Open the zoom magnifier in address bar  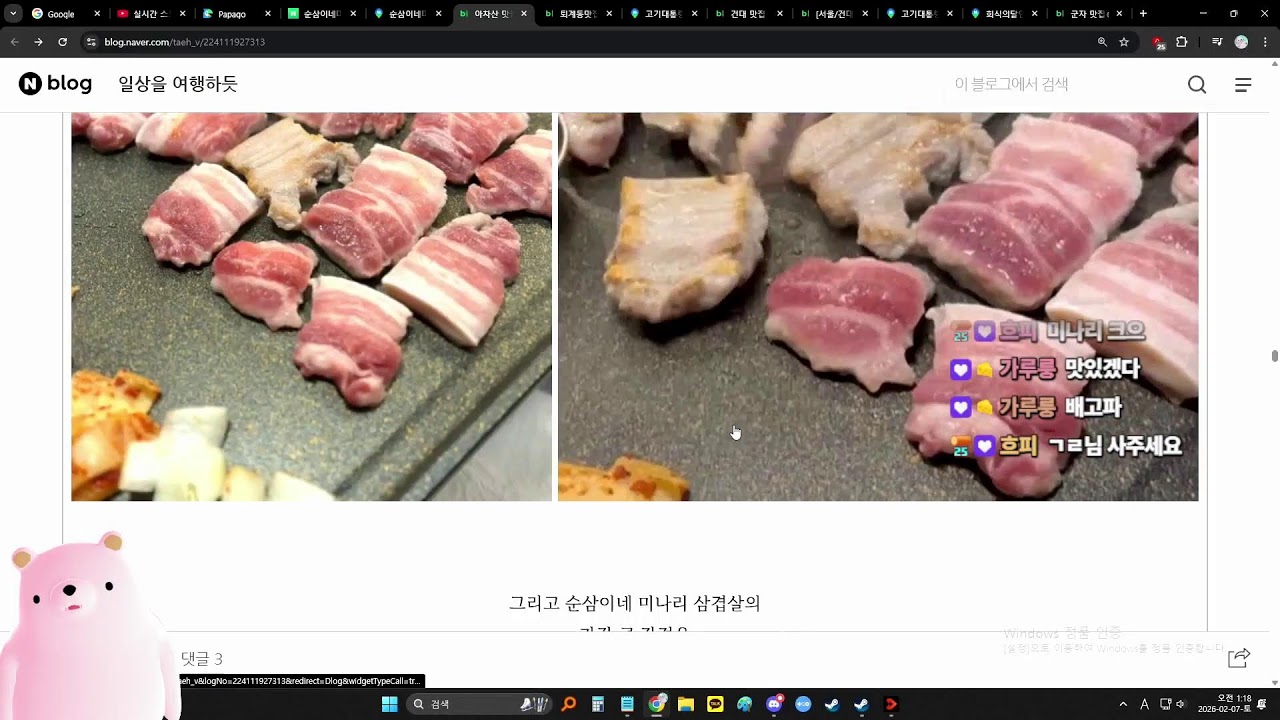point(1102,42)
